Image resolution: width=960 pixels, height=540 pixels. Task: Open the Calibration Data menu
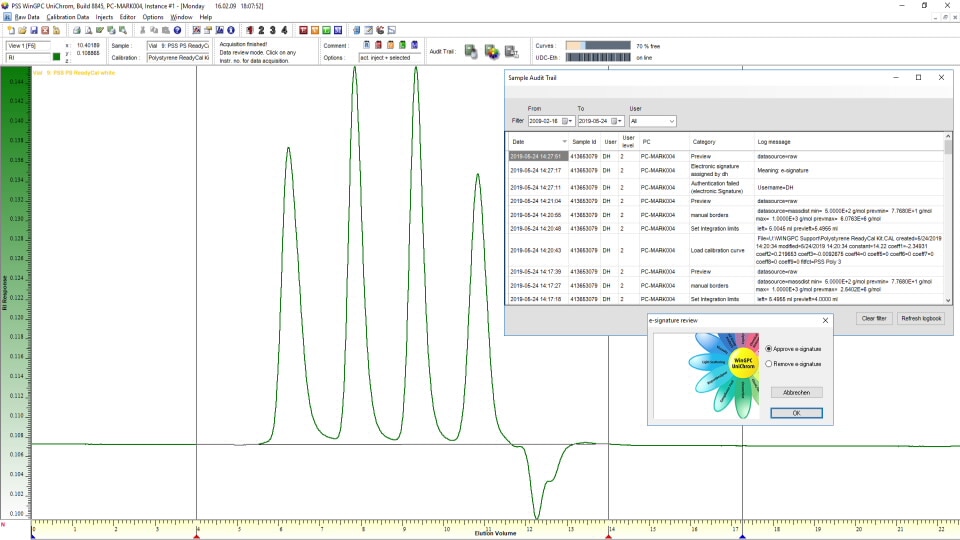[x=68, y=17]
